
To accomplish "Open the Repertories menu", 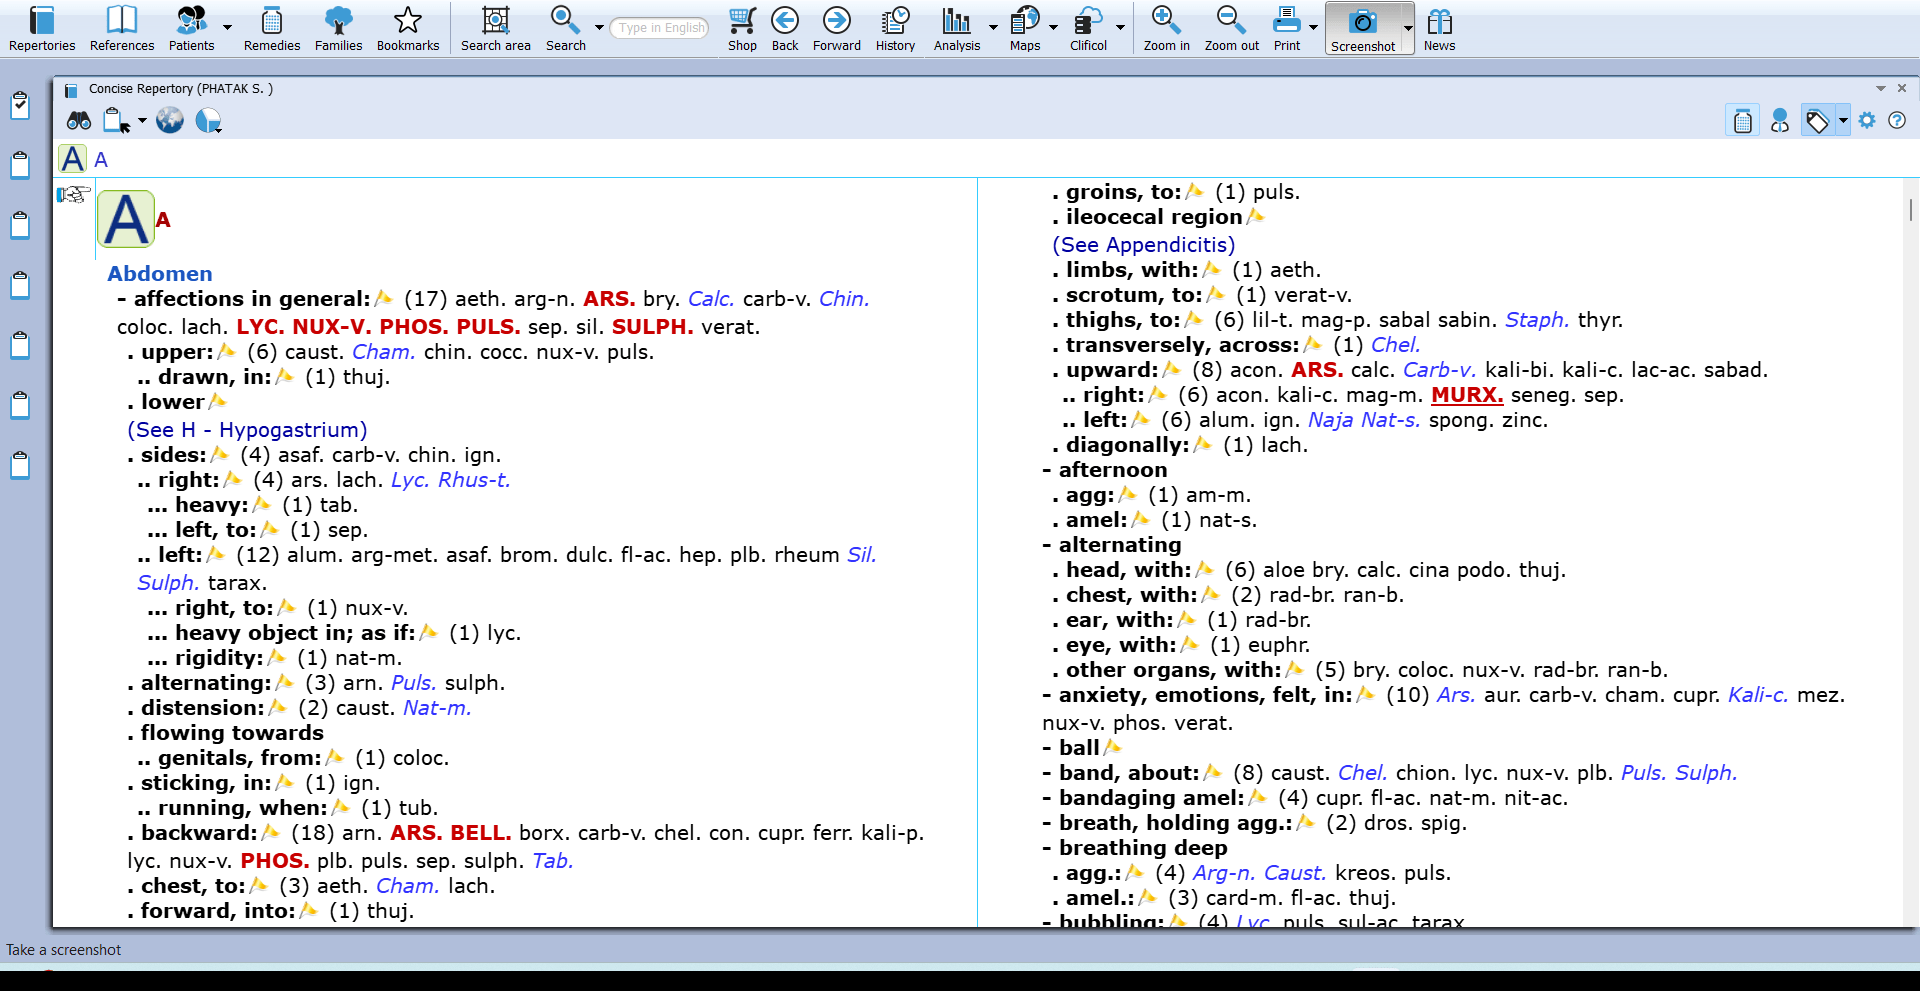I will [x=42, y=28].
